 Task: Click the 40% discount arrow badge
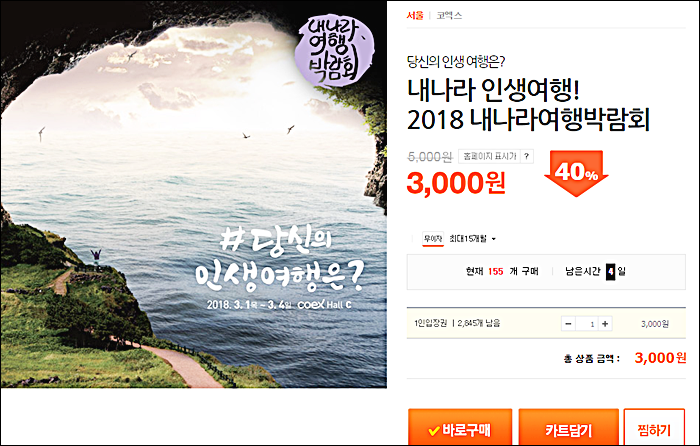click(x=576, y=173)
